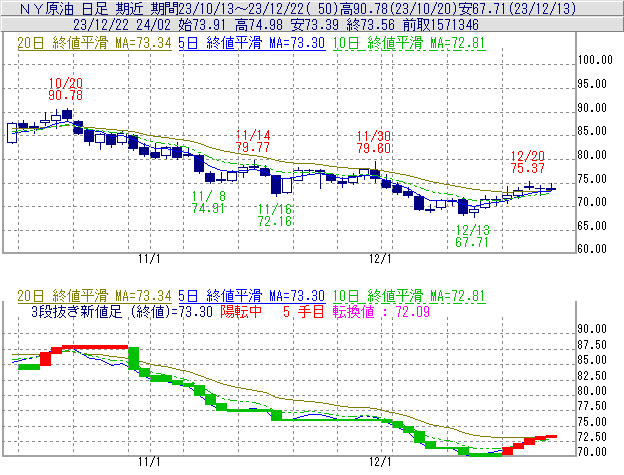Click the long red horizontal bar in lower chart
This screenshot has width=624, height=475.
pyautogui.click(x=96, y=347)
